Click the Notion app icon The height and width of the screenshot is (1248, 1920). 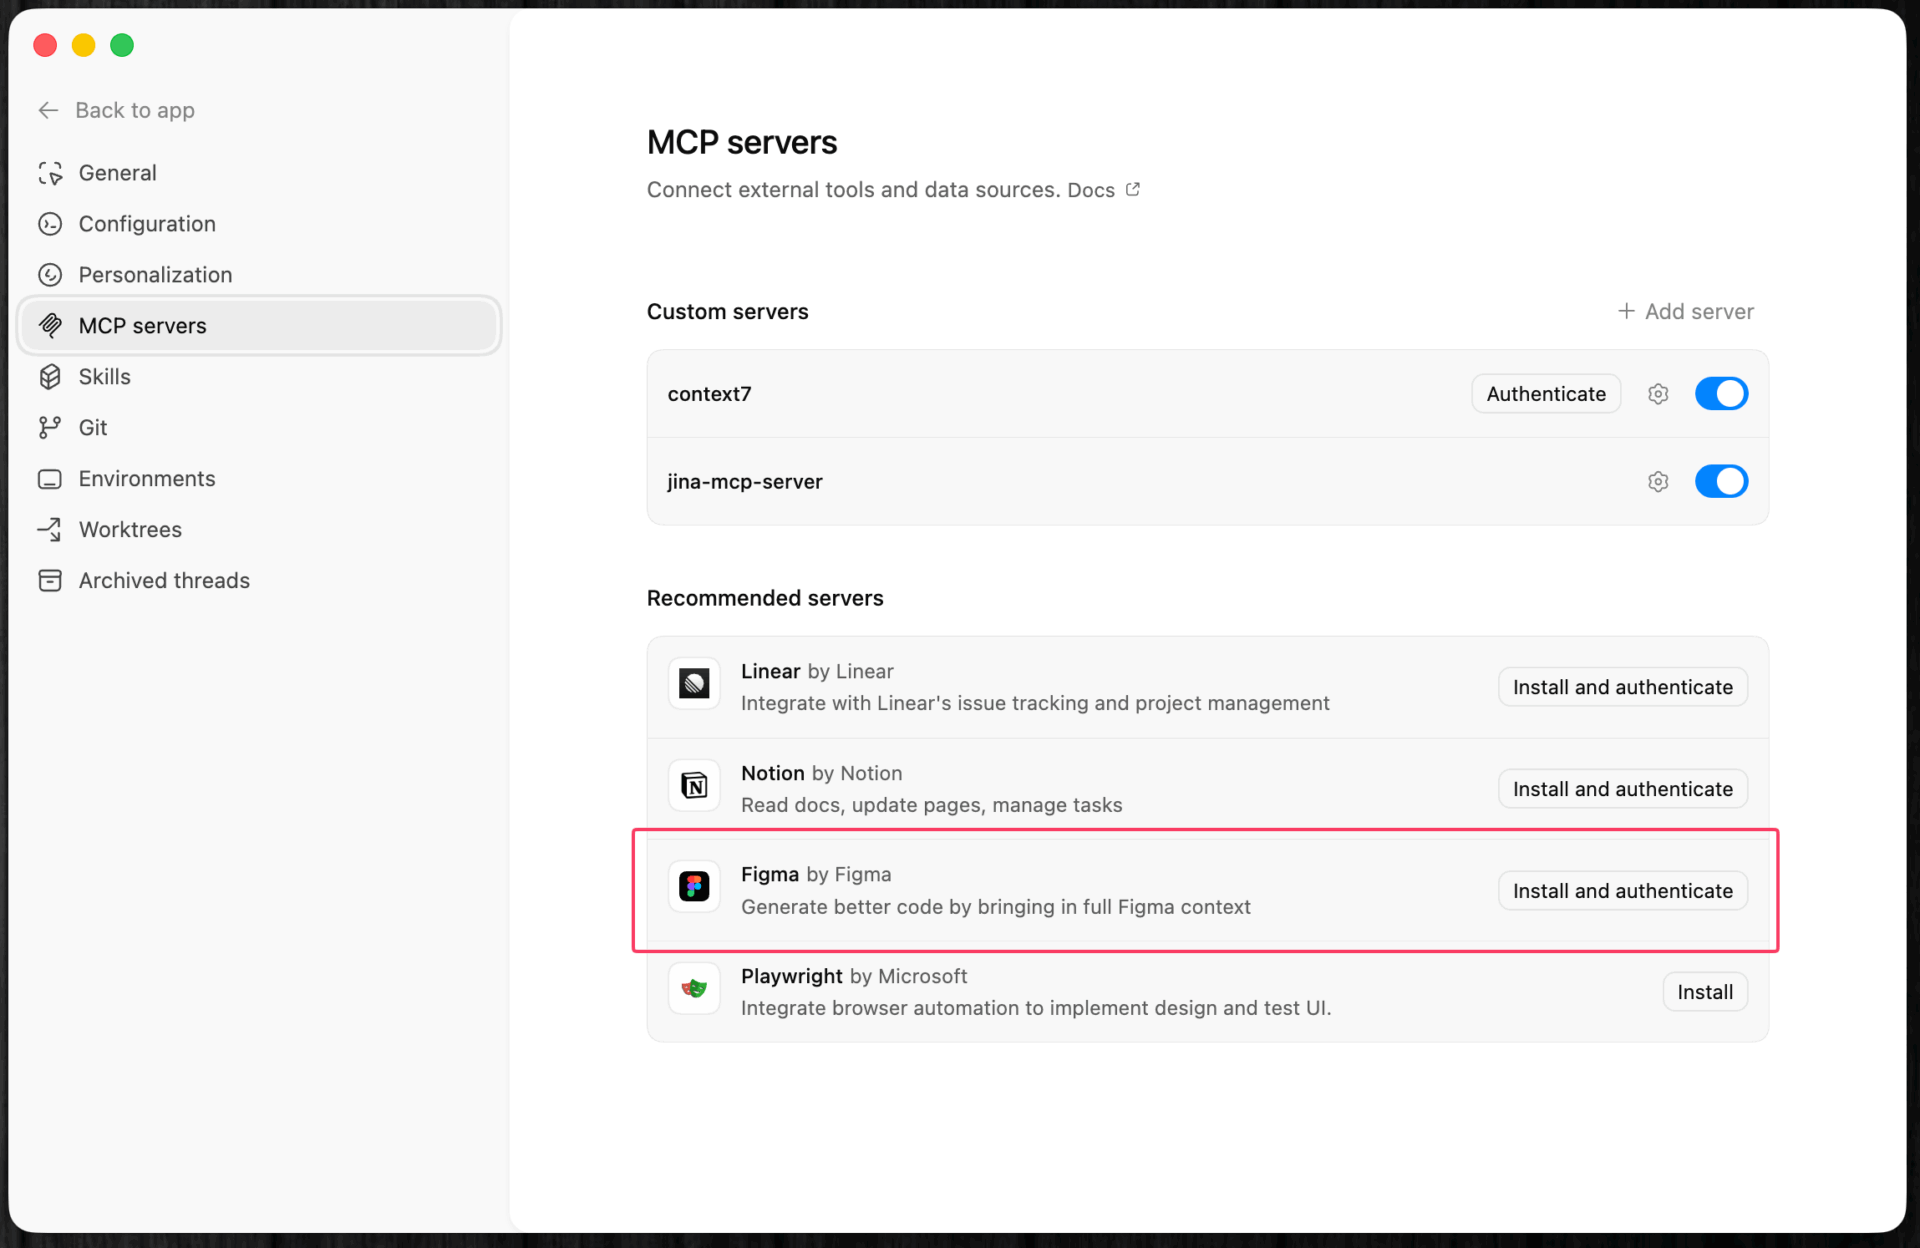point(694,786)
